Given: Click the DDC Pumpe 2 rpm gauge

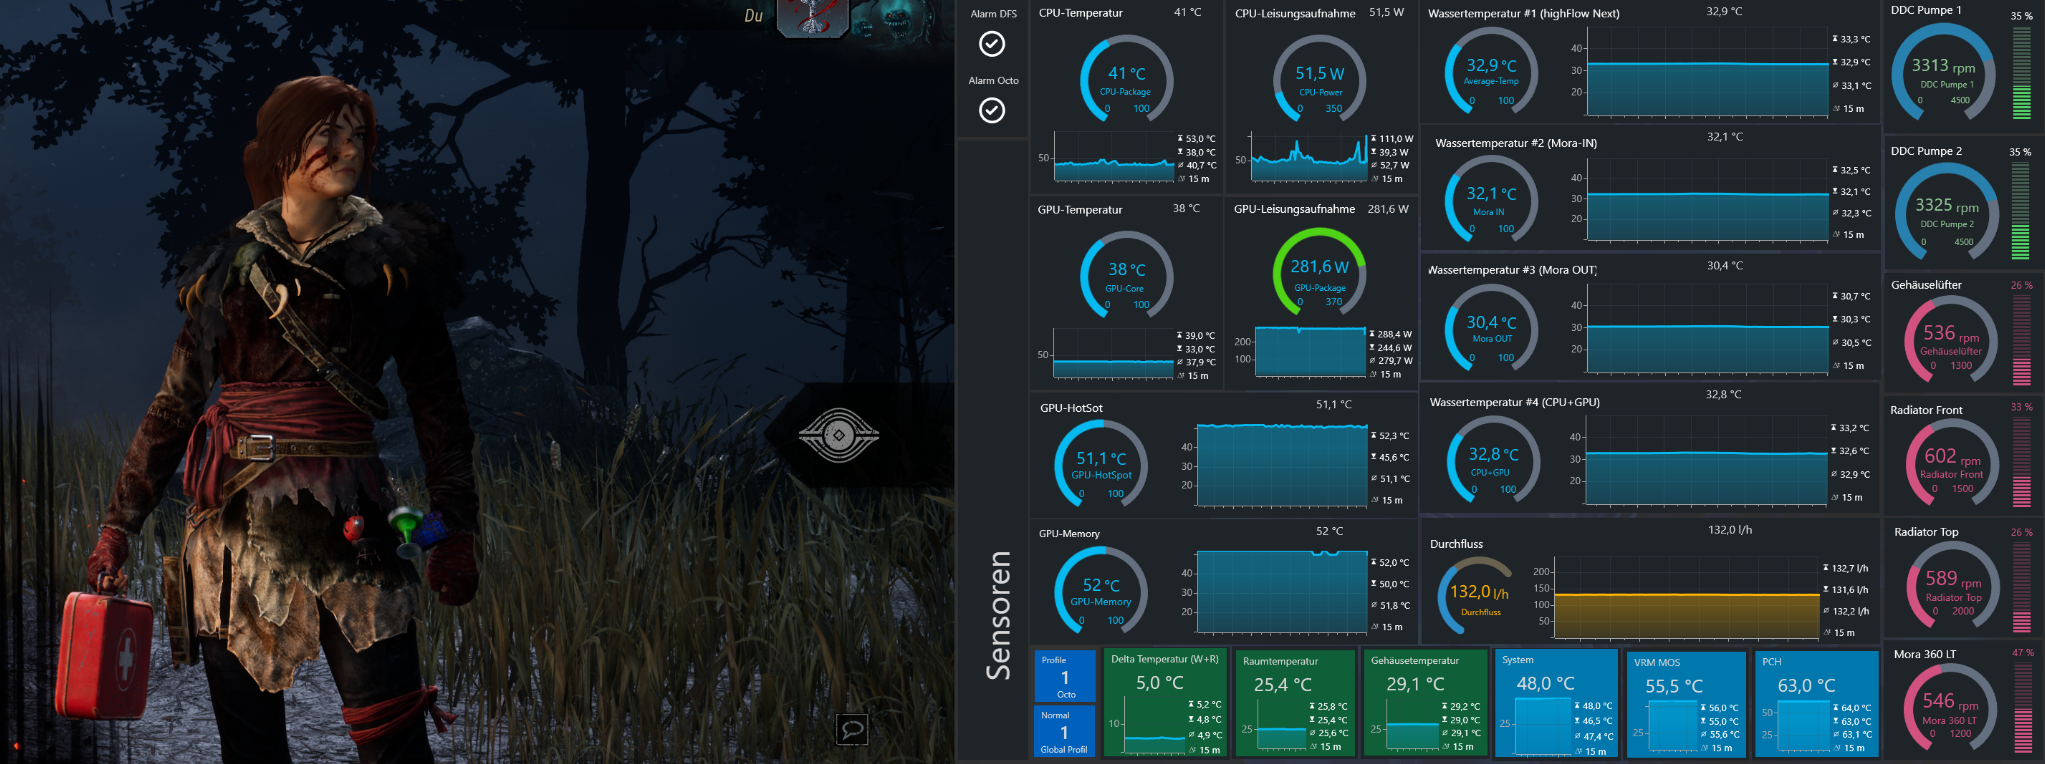Looking at the screenshot, I should coord(1946,211).
